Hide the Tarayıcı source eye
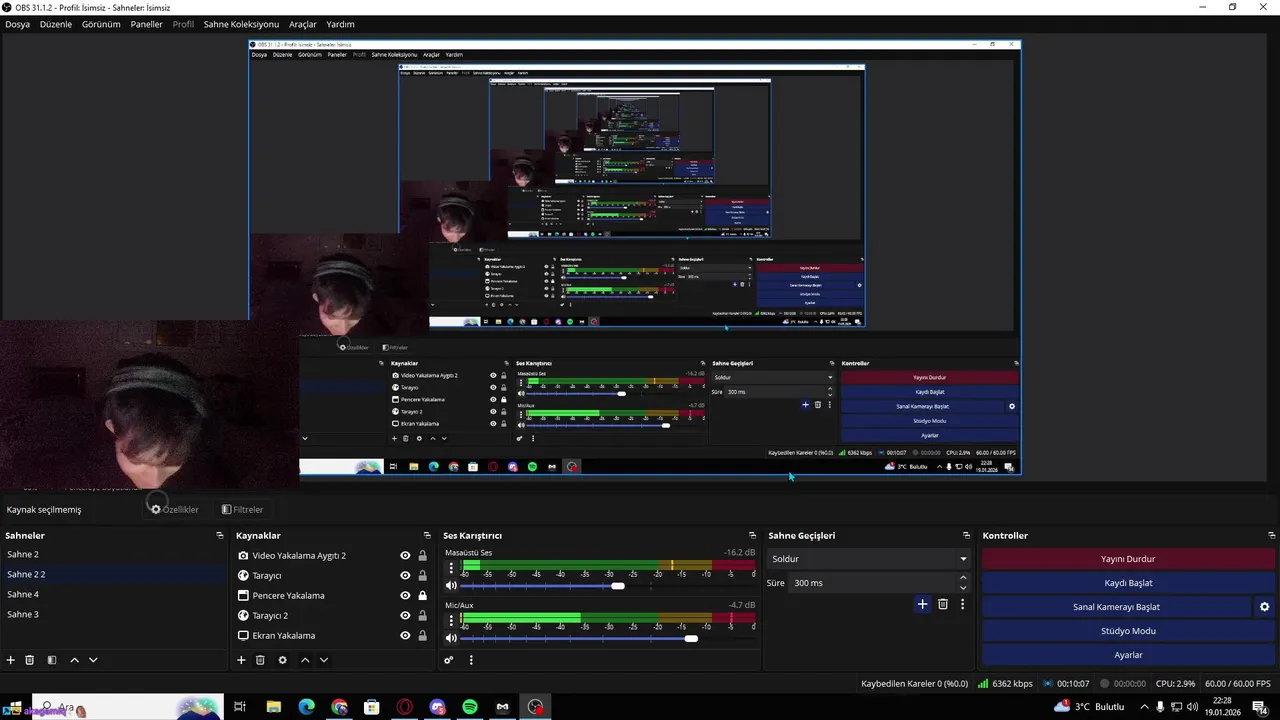 tap(405, 576)
